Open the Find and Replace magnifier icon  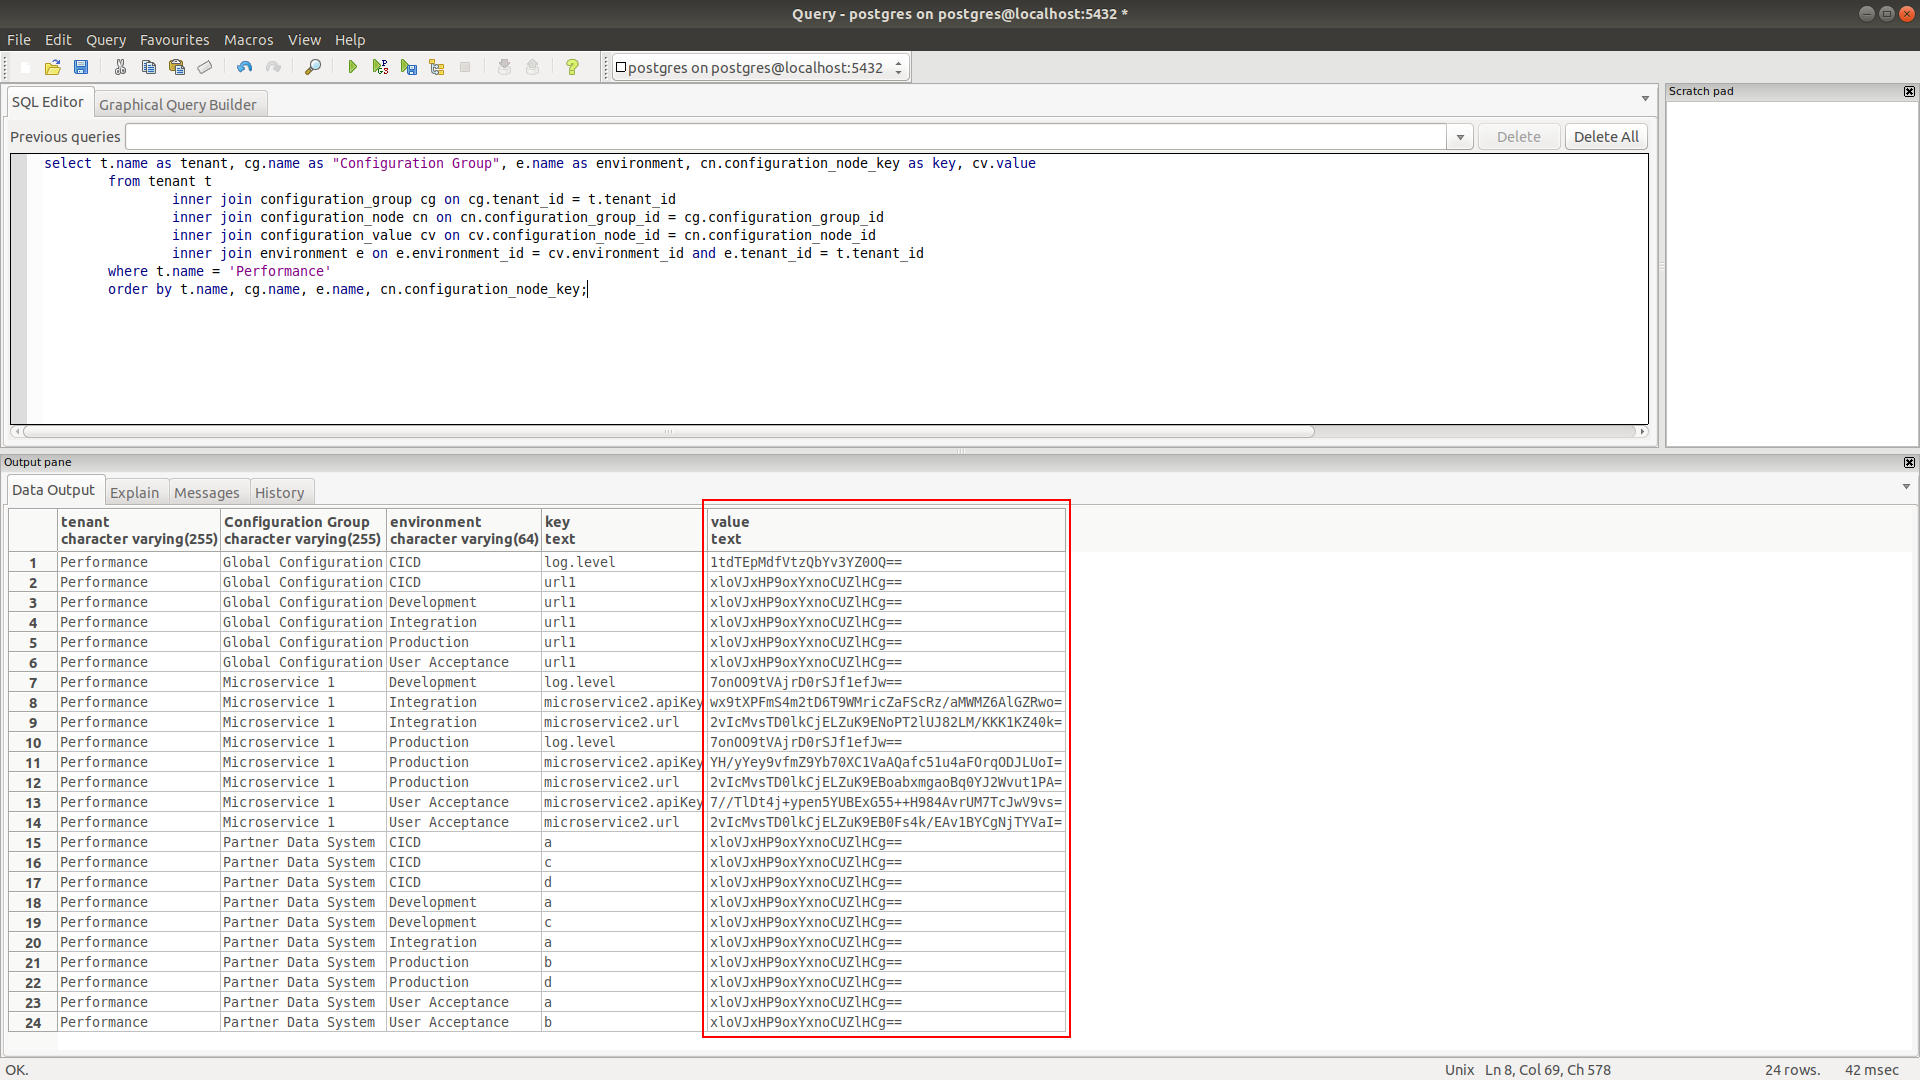(313, 67)
